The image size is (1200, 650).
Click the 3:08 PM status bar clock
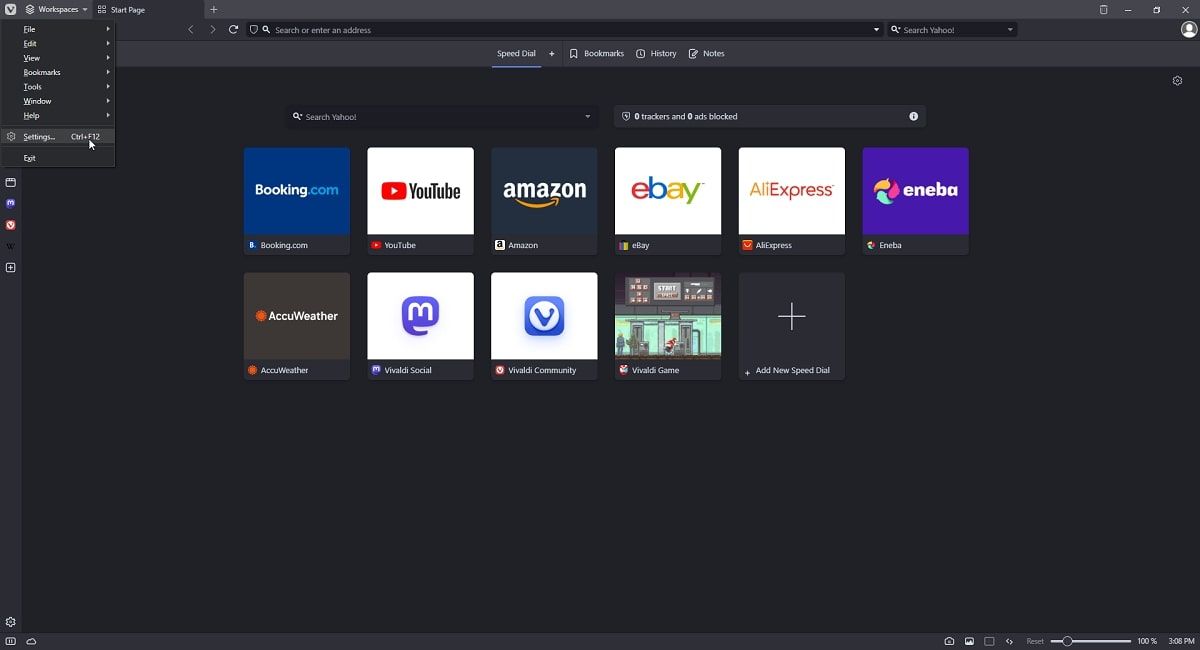click(x=1181, y=641)
